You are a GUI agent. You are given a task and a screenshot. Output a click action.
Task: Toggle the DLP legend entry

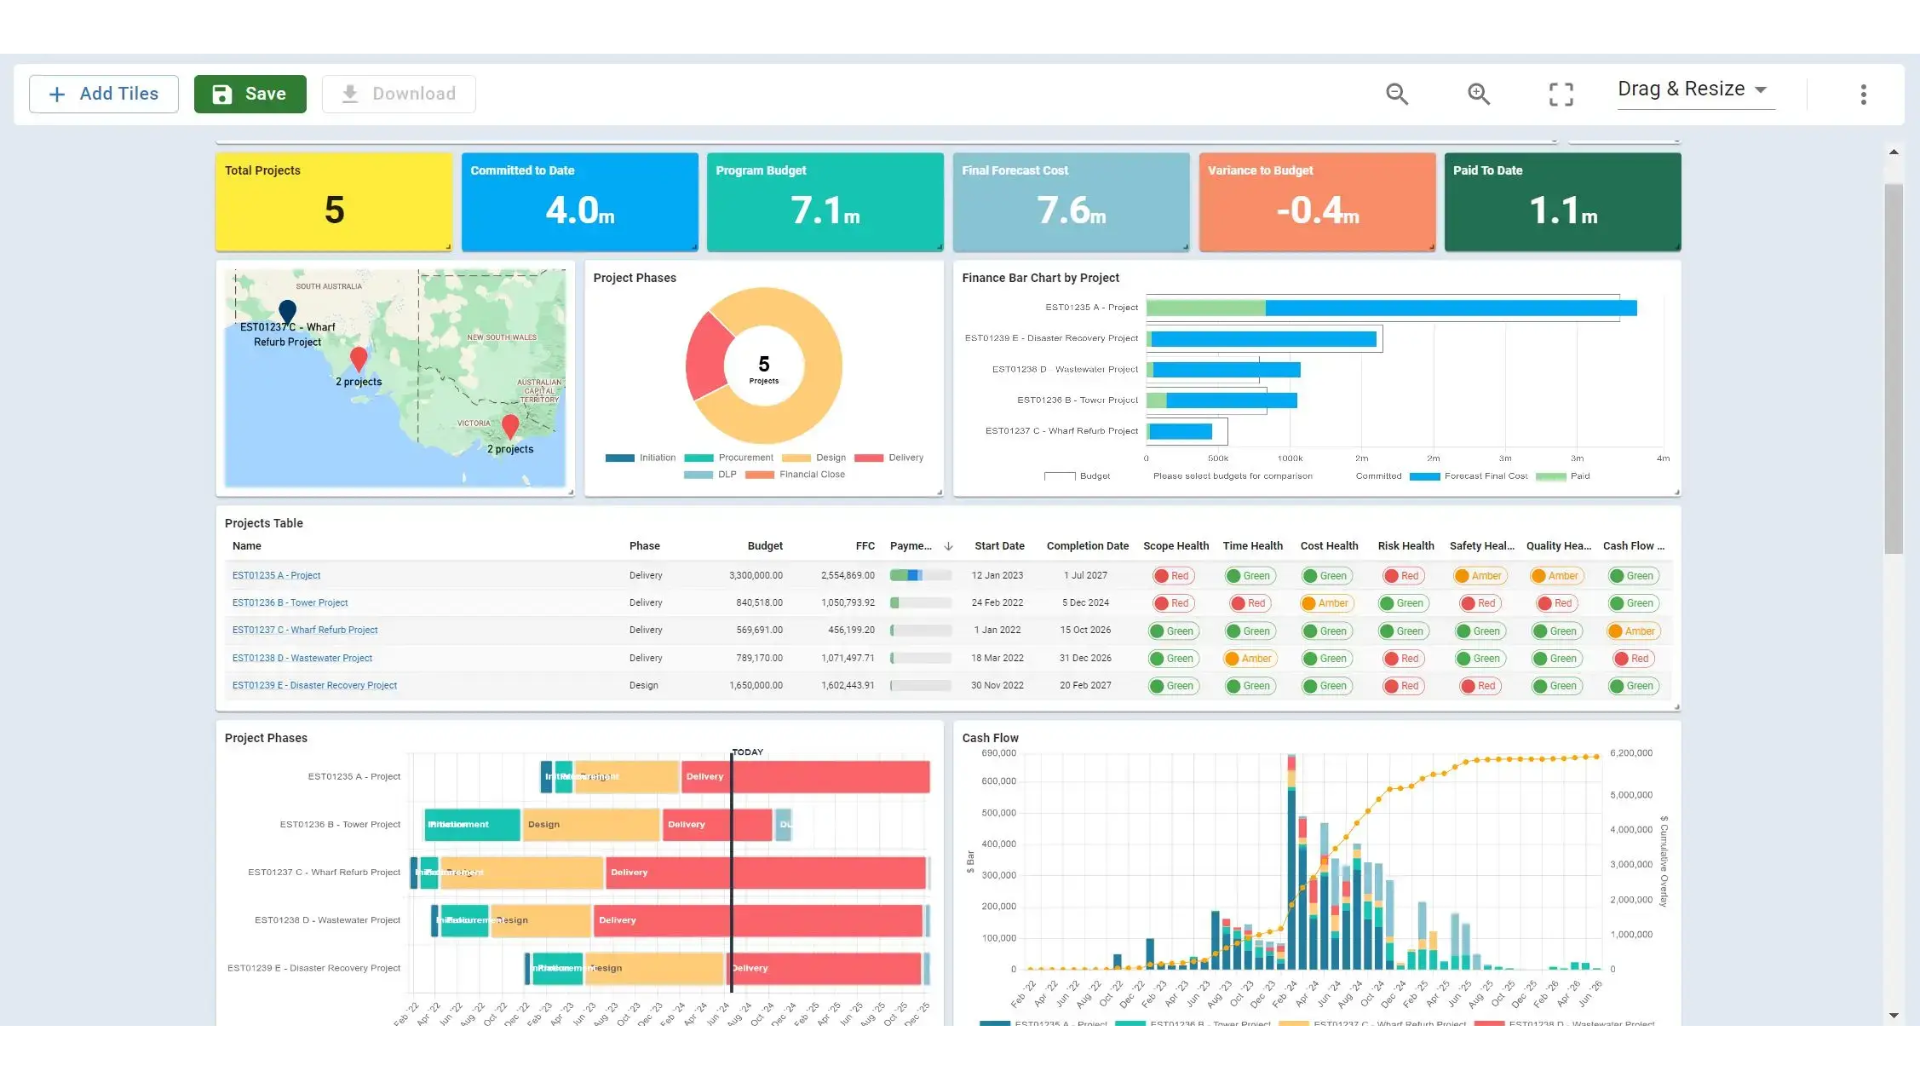tap(710, 475)
